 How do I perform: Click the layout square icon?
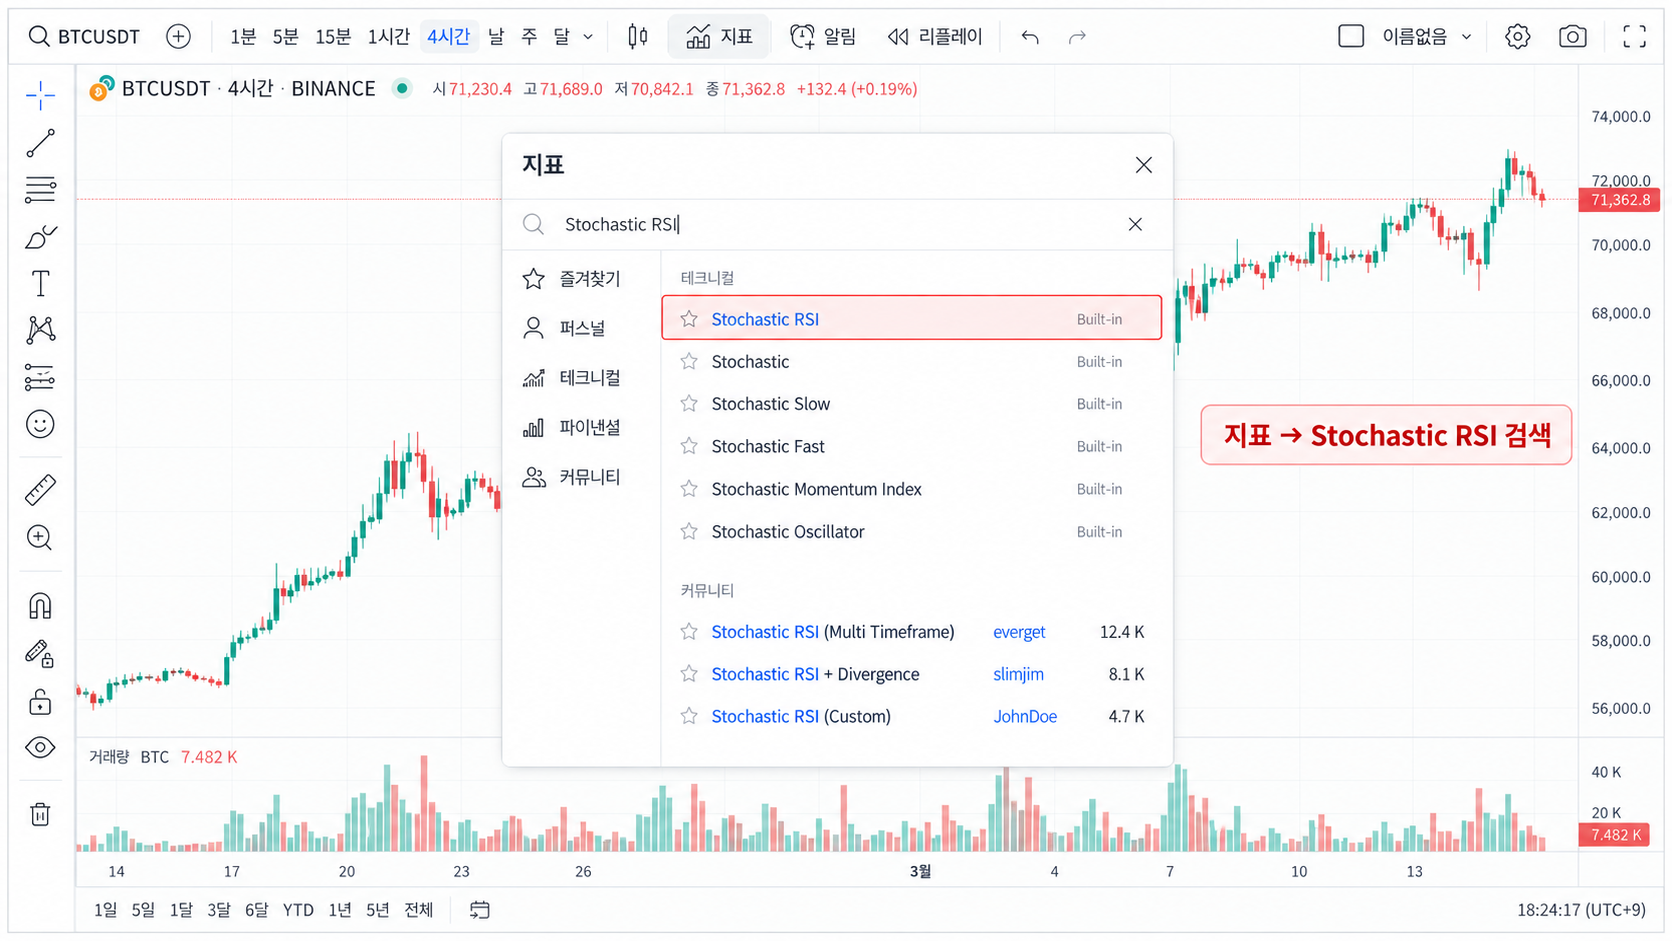click(1351, 37)
